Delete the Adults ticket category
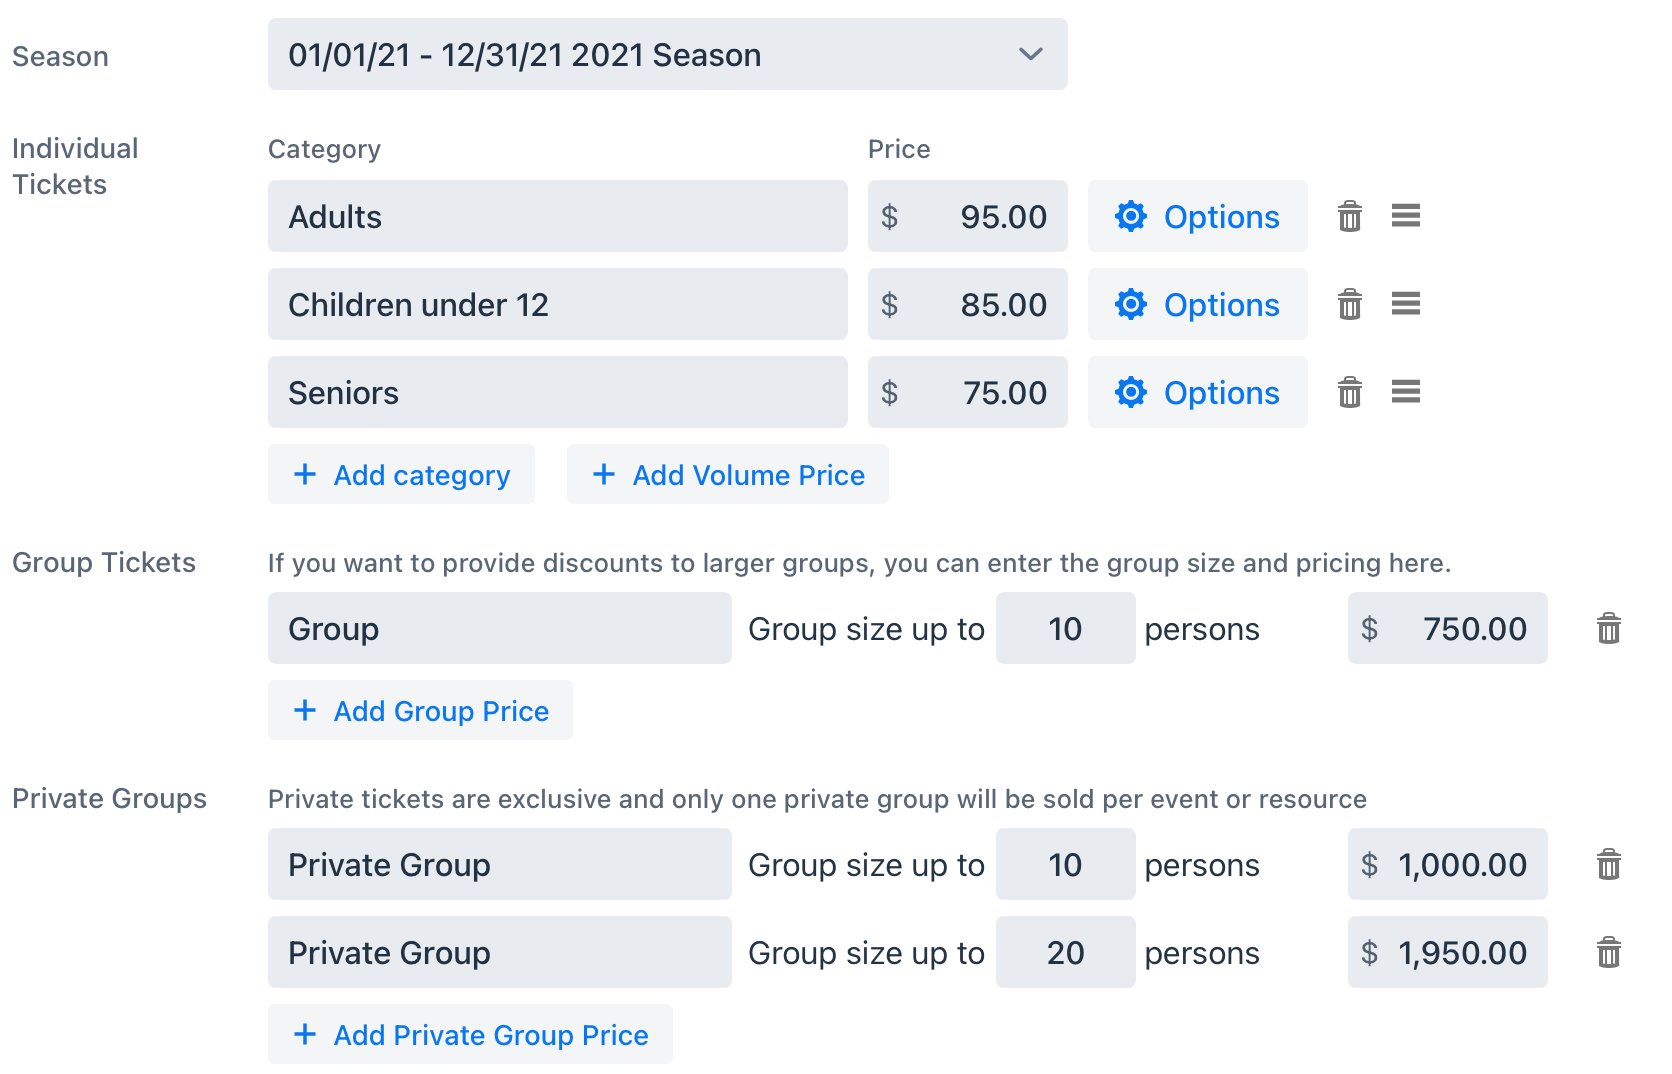This screenshot has width=1672, height=1074. pyautogui.click(x=1349, y=216)
